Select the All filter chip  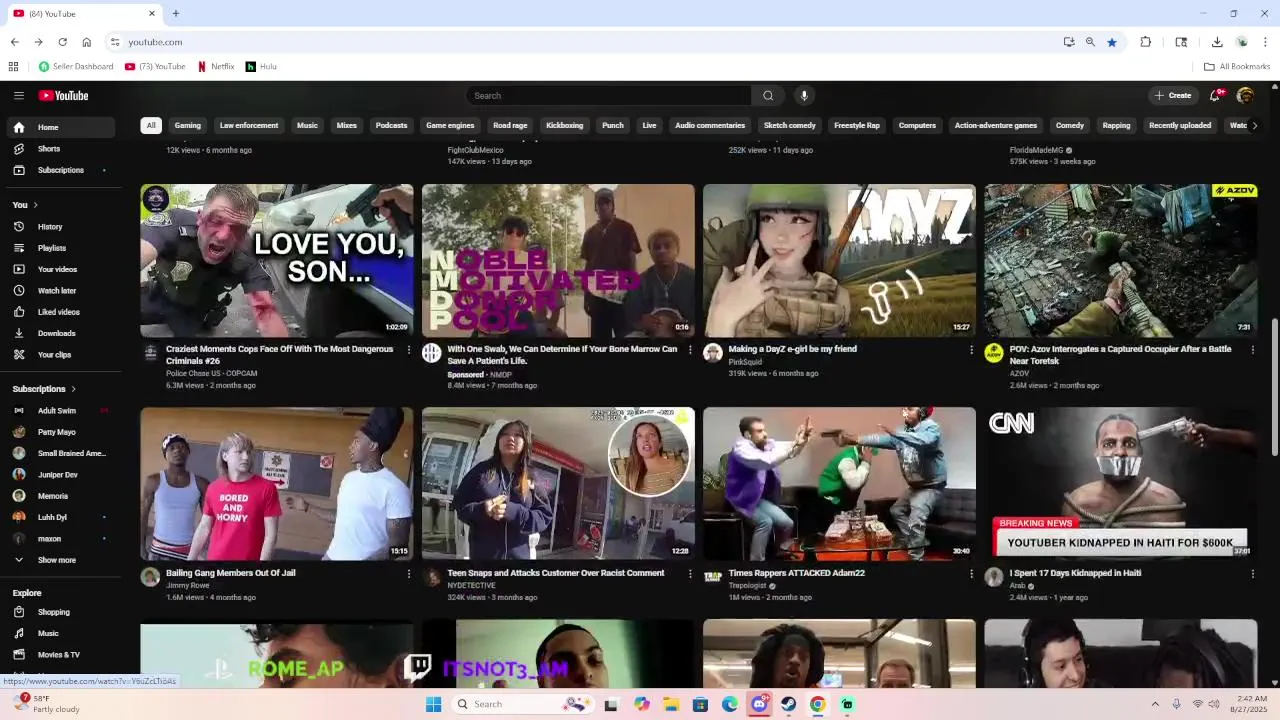151,125
